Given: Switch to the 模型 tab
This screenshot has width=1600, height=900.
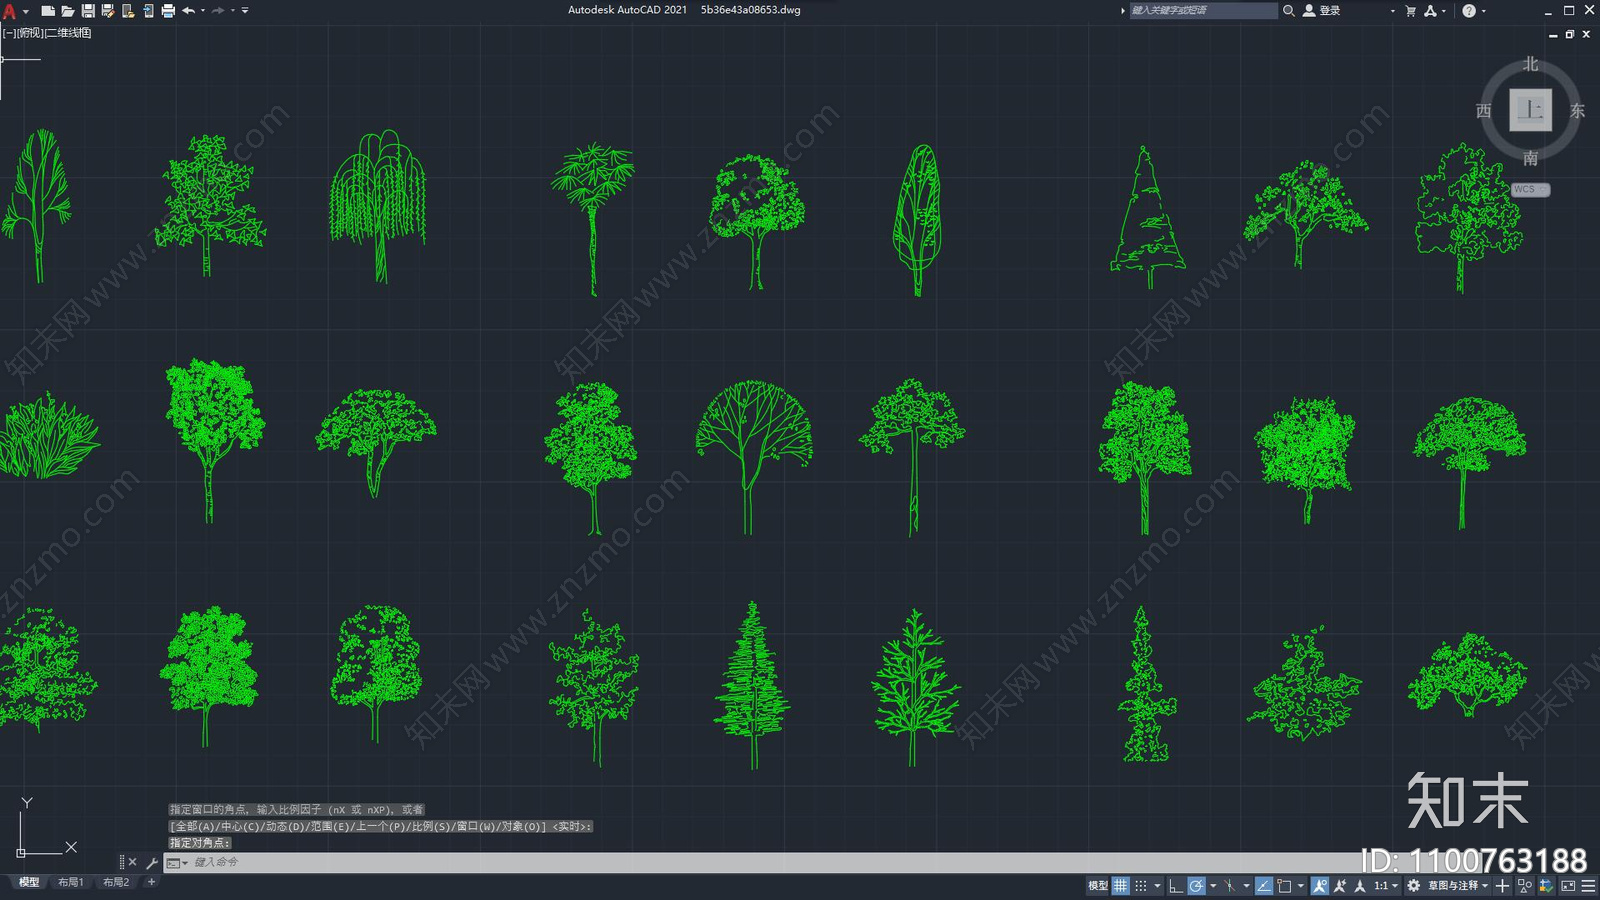Looking at the screenshot, I should coord(29,882).
